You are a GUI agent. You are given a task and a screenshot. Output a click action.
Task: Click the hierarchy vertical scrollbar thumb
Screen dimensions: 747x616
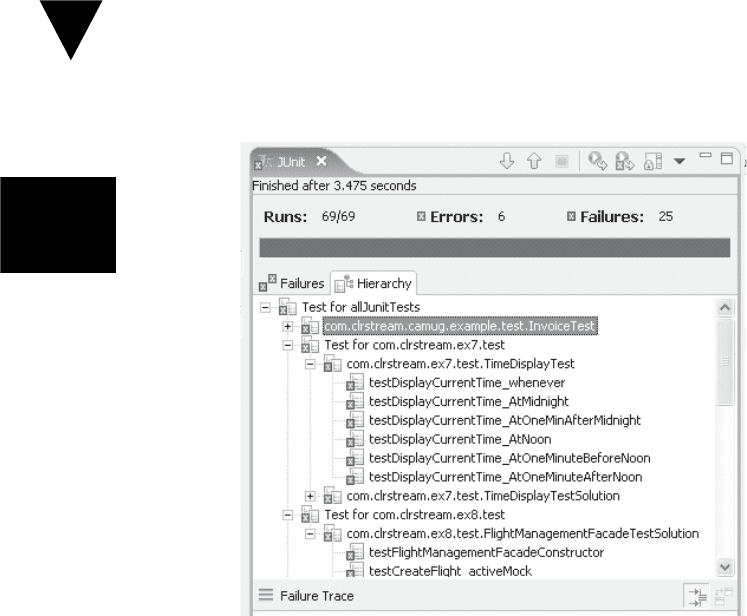coord(725,362)
